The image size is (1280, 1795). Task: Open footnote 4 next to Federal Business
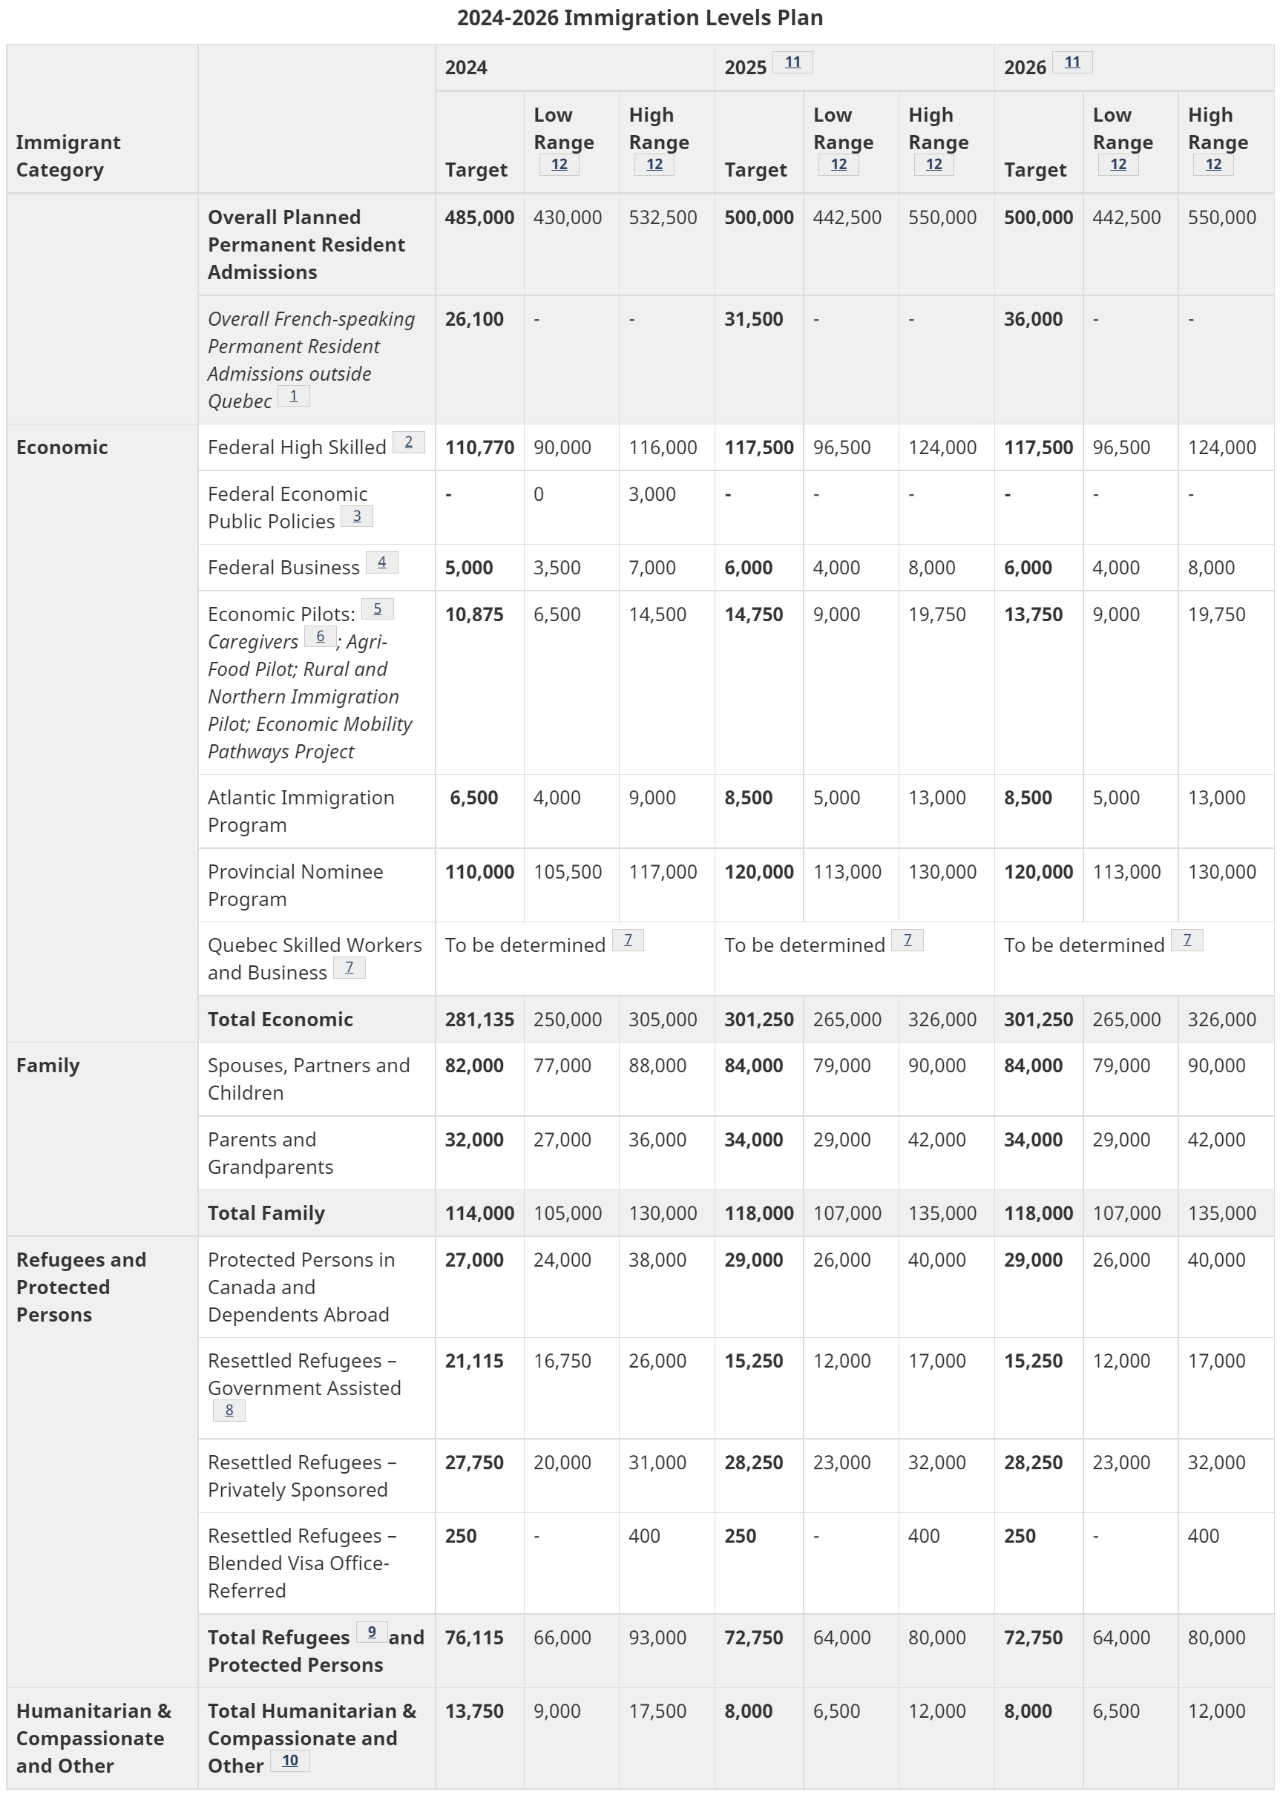point(382,563)
